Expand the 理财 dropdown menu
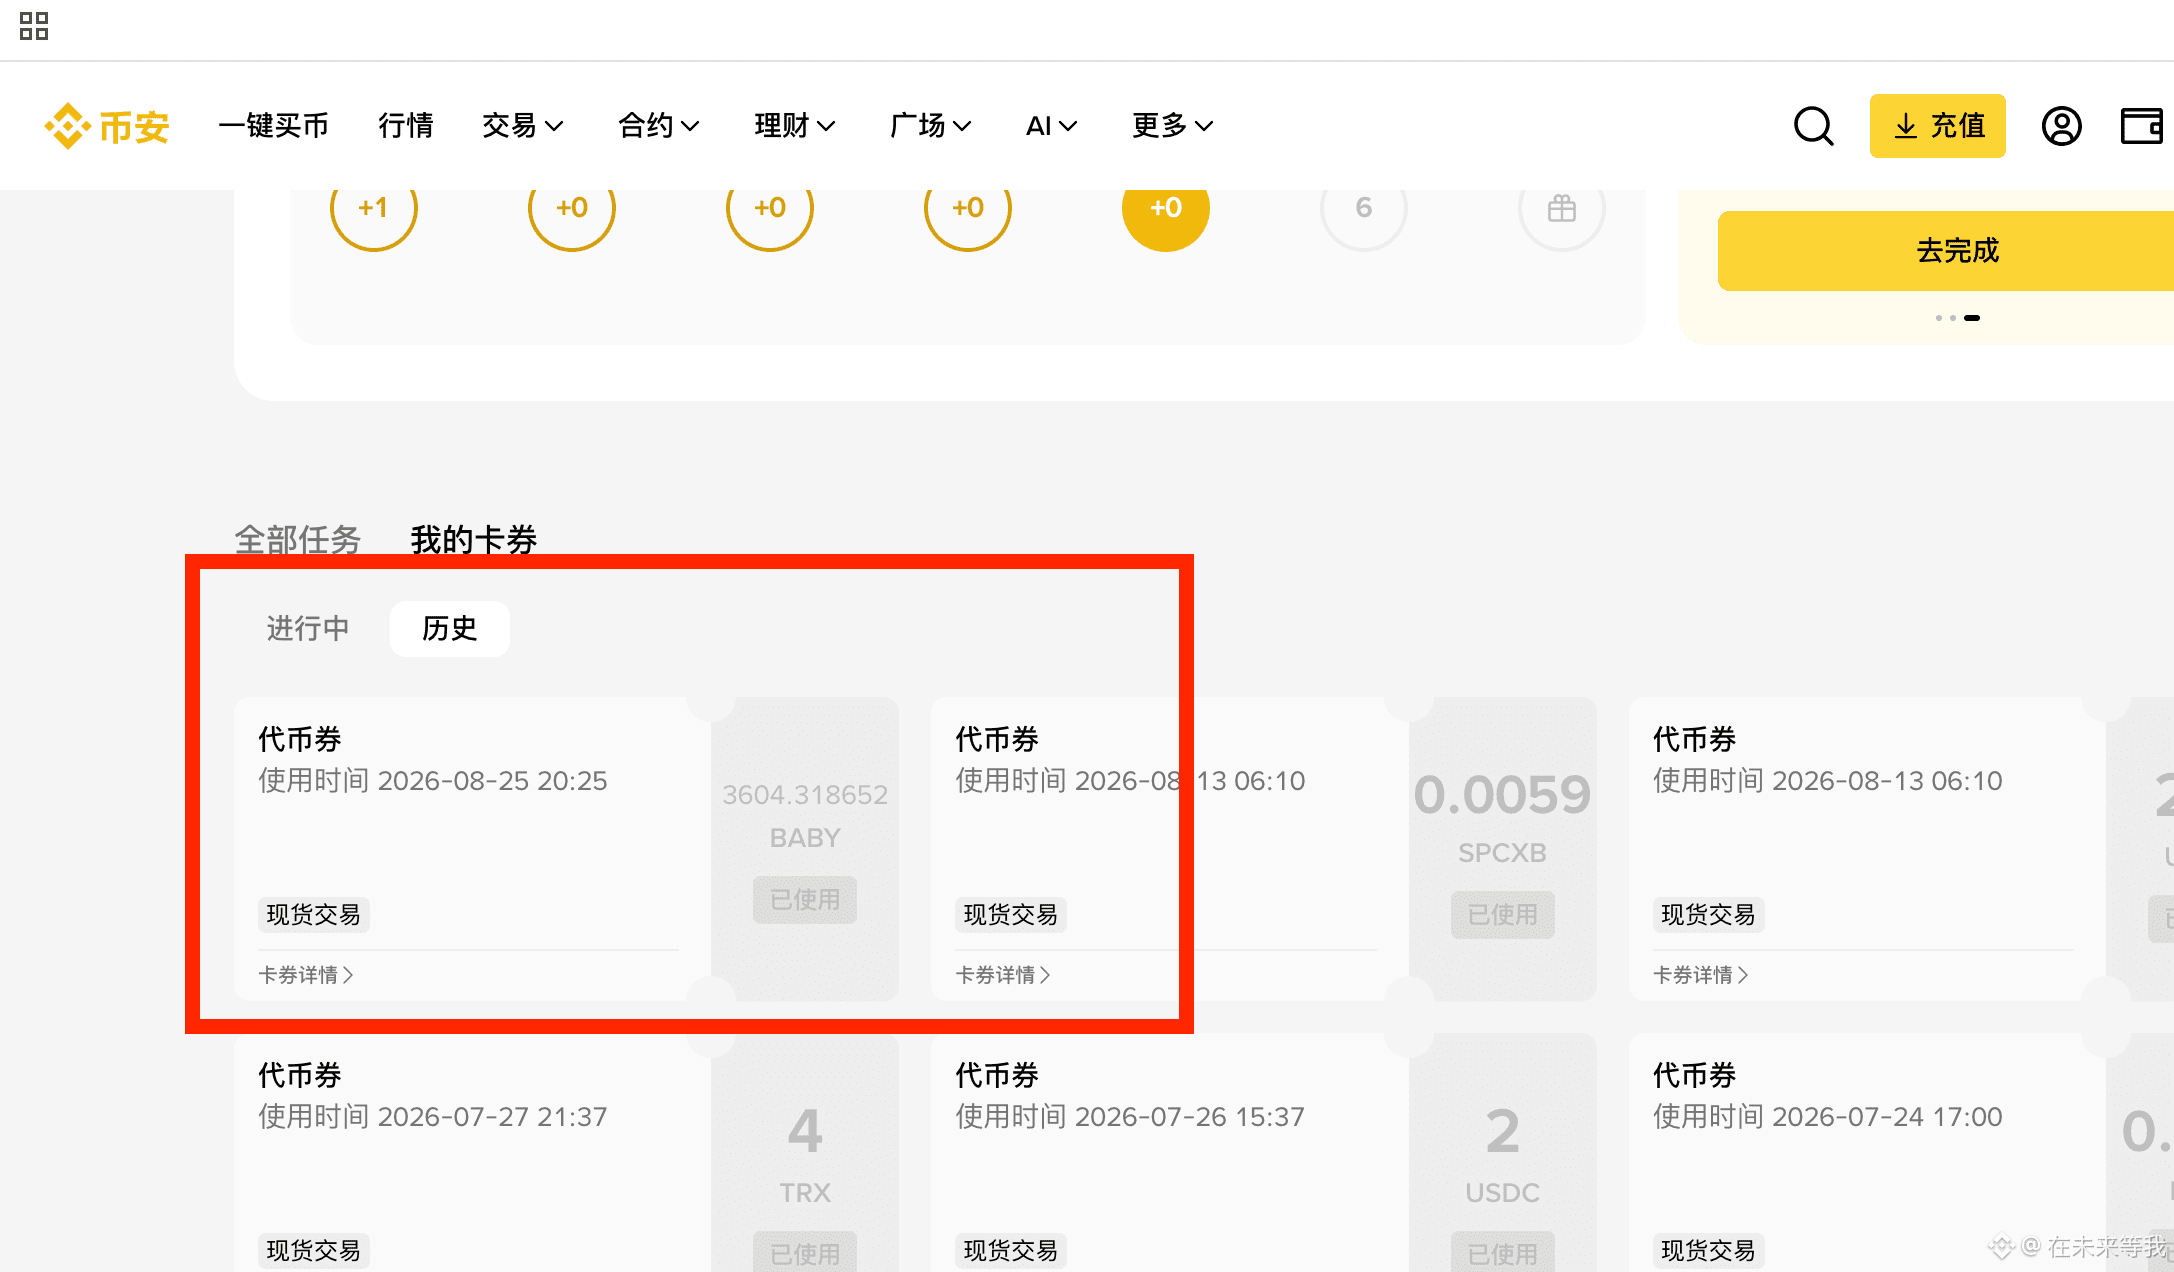Screen dimensions: 2174x1272 [x=795, y=126]
